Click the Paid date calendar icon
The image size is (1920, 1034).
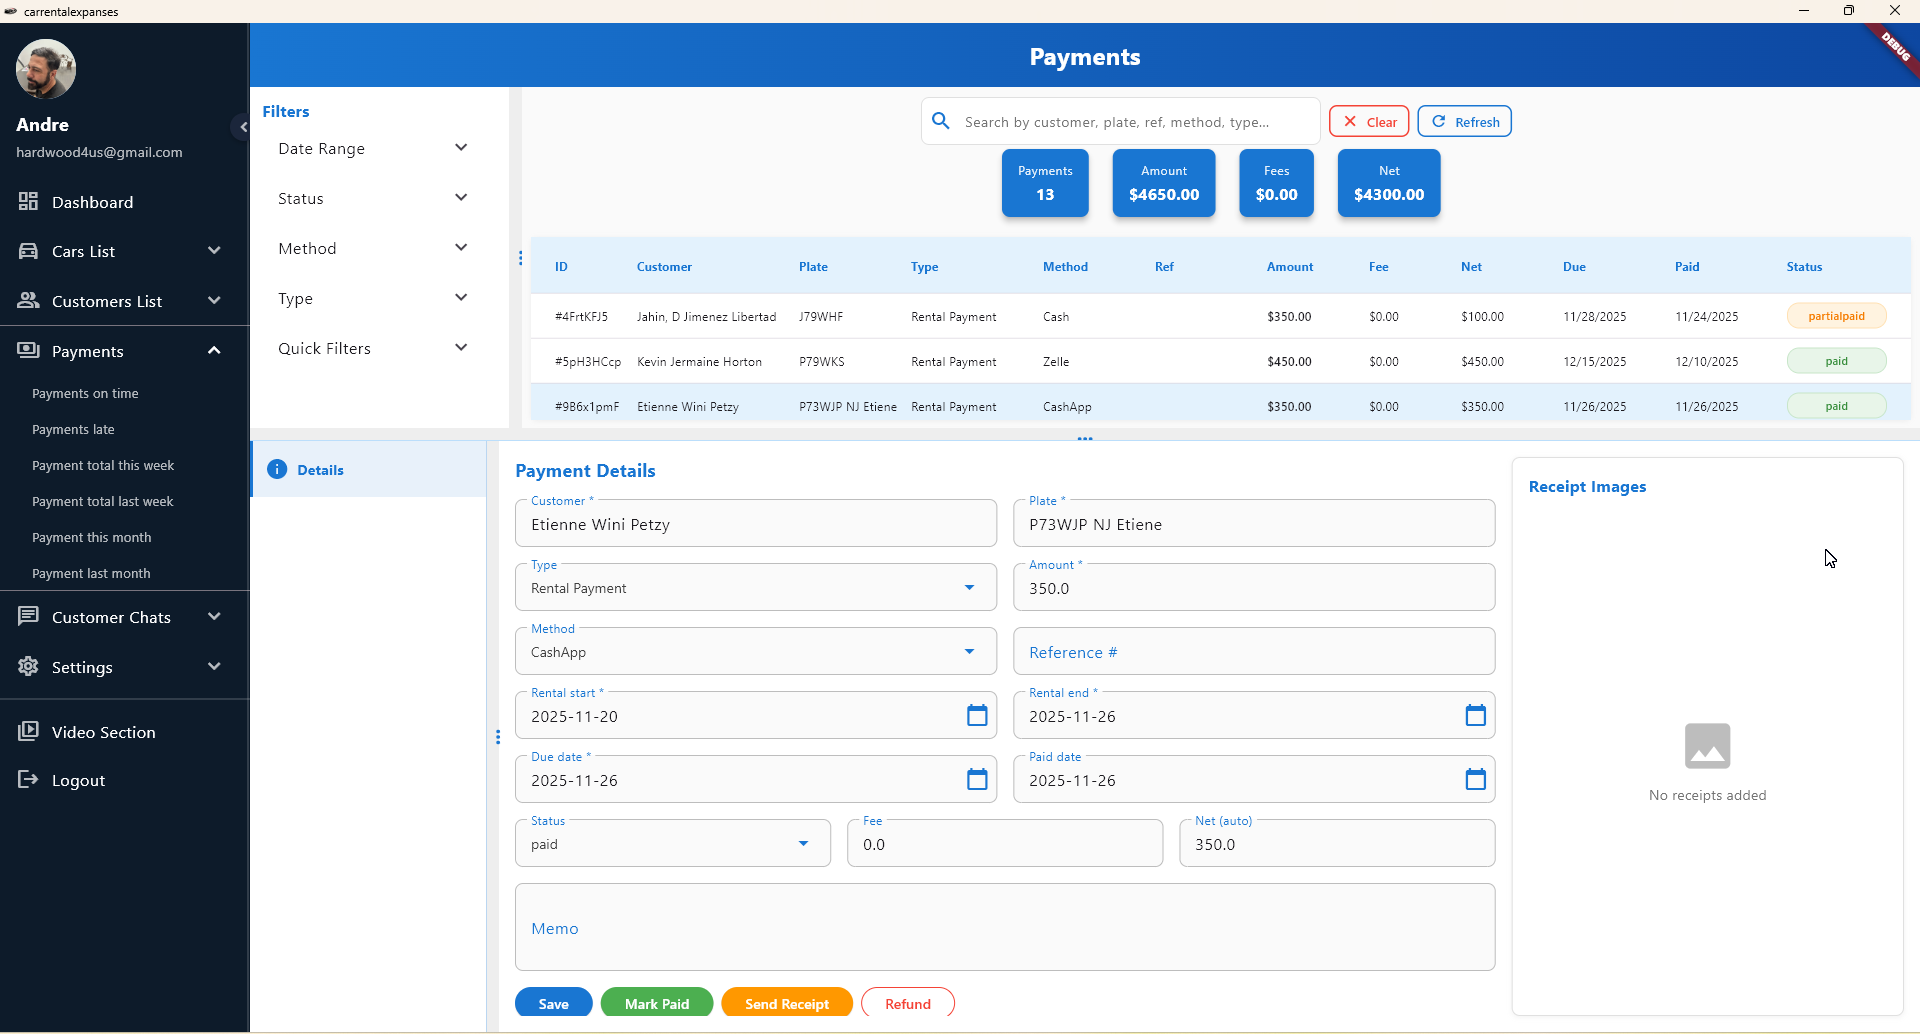[1475, 780]
